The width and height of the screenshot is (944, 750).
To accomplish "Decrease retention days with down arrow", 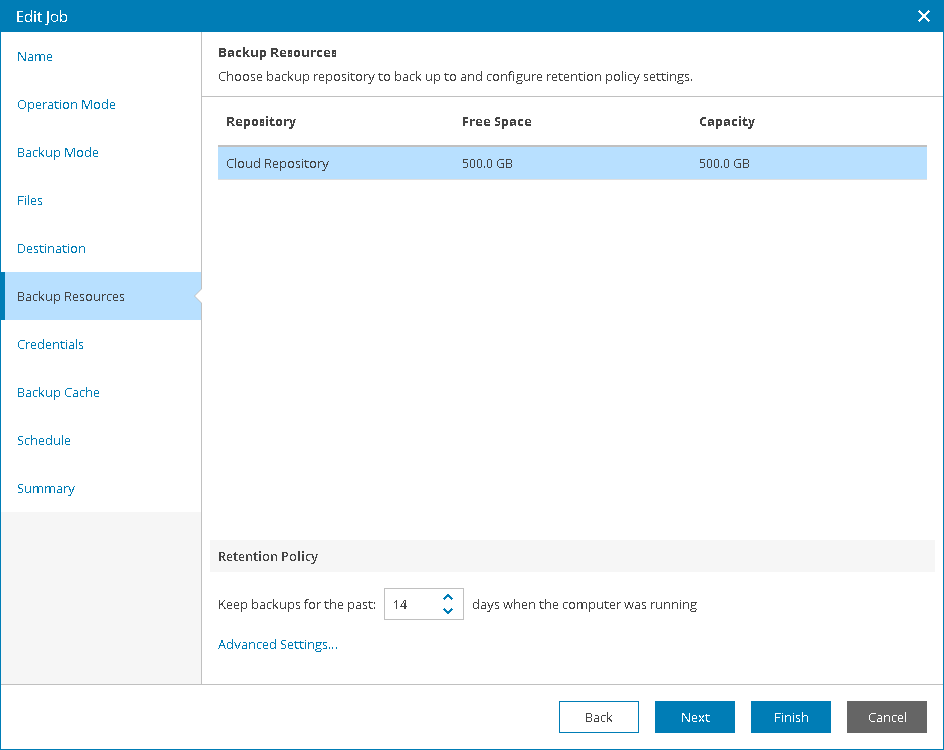I will 448,611.
